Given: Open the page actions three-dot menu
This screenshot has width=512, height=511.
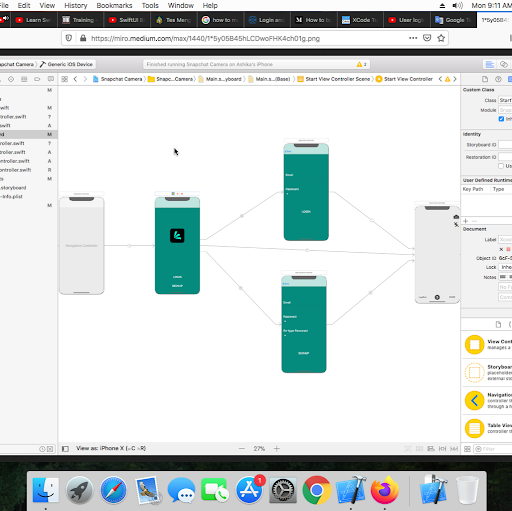Looking at the screenshot, I should (x=413, y=38).
